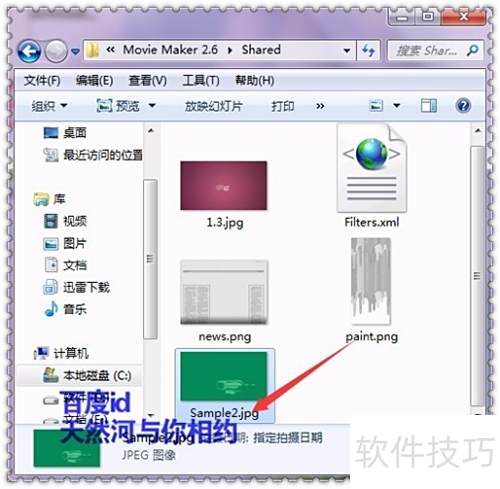
Task: Click 指定拍摄日期 in details pane
Action: [x=288, y=438]
